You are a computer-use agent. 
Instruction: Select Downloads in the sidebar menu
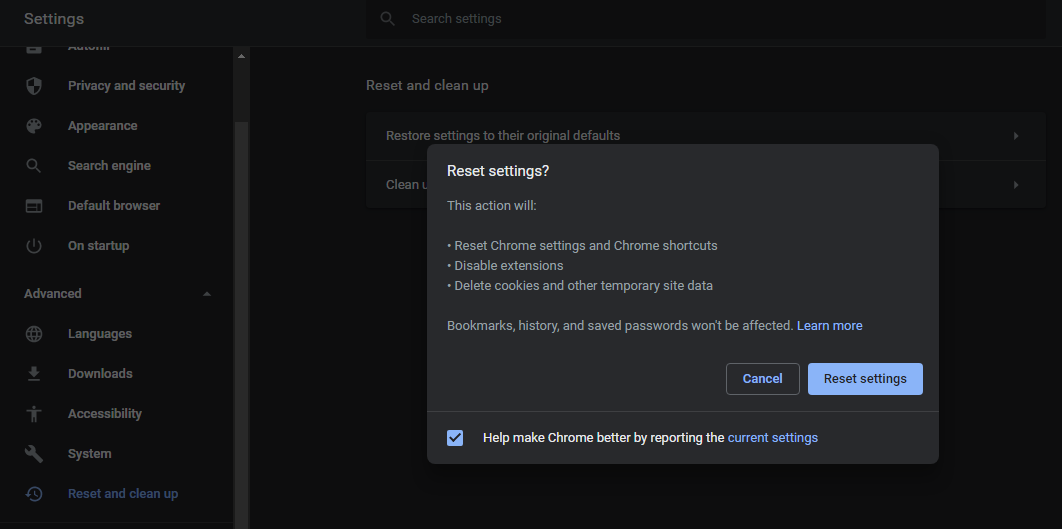(x=100, y=374)
